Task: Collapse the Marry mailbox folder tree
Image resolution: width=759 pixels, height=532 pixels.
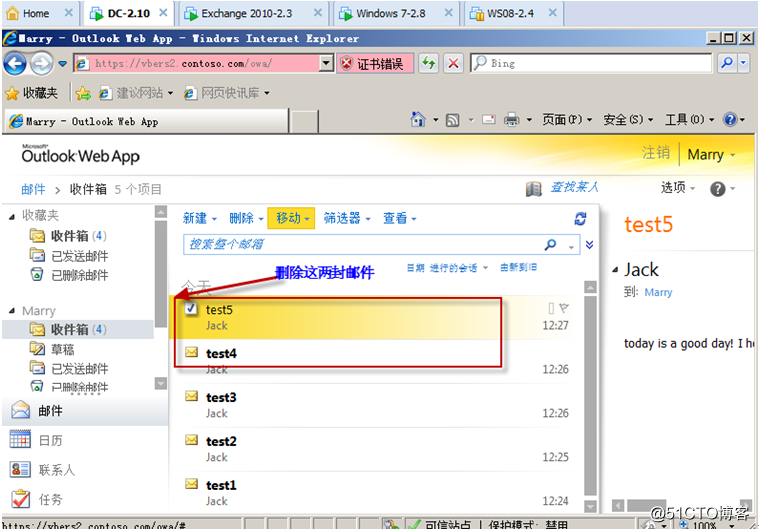Action: click(x=12, y=311)
